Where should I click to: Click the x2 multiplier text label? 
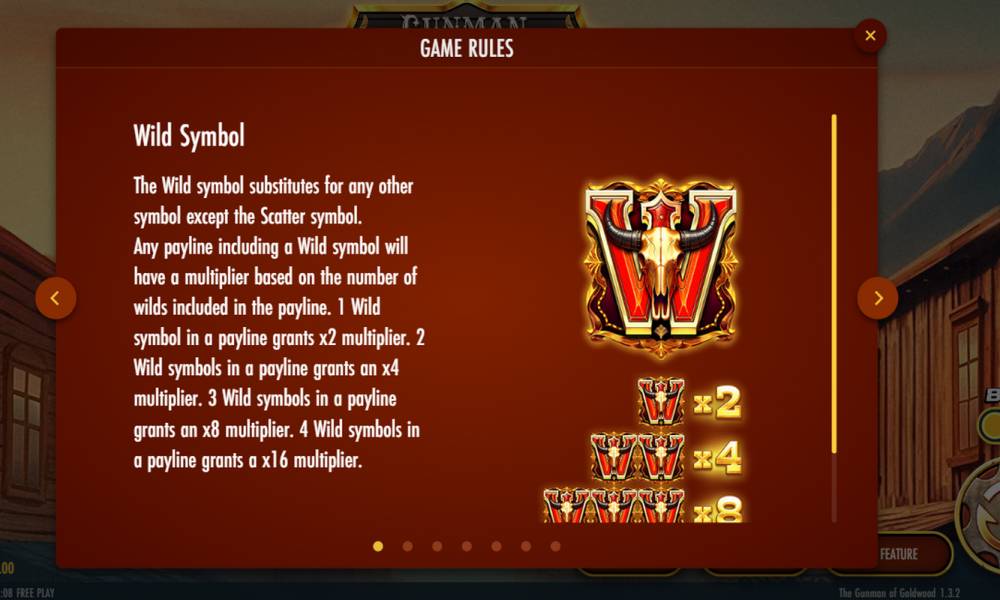click(x=717, y=402)
